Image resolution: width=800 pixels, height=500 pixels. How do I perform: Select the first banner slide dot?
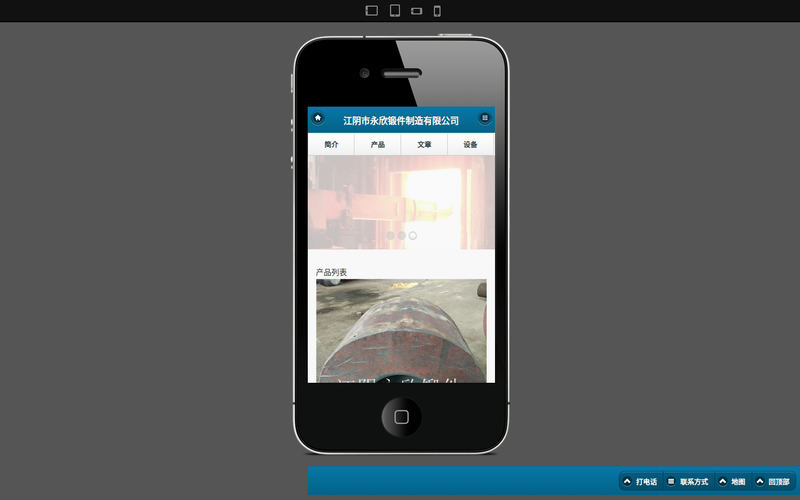(x=390, y=236)
